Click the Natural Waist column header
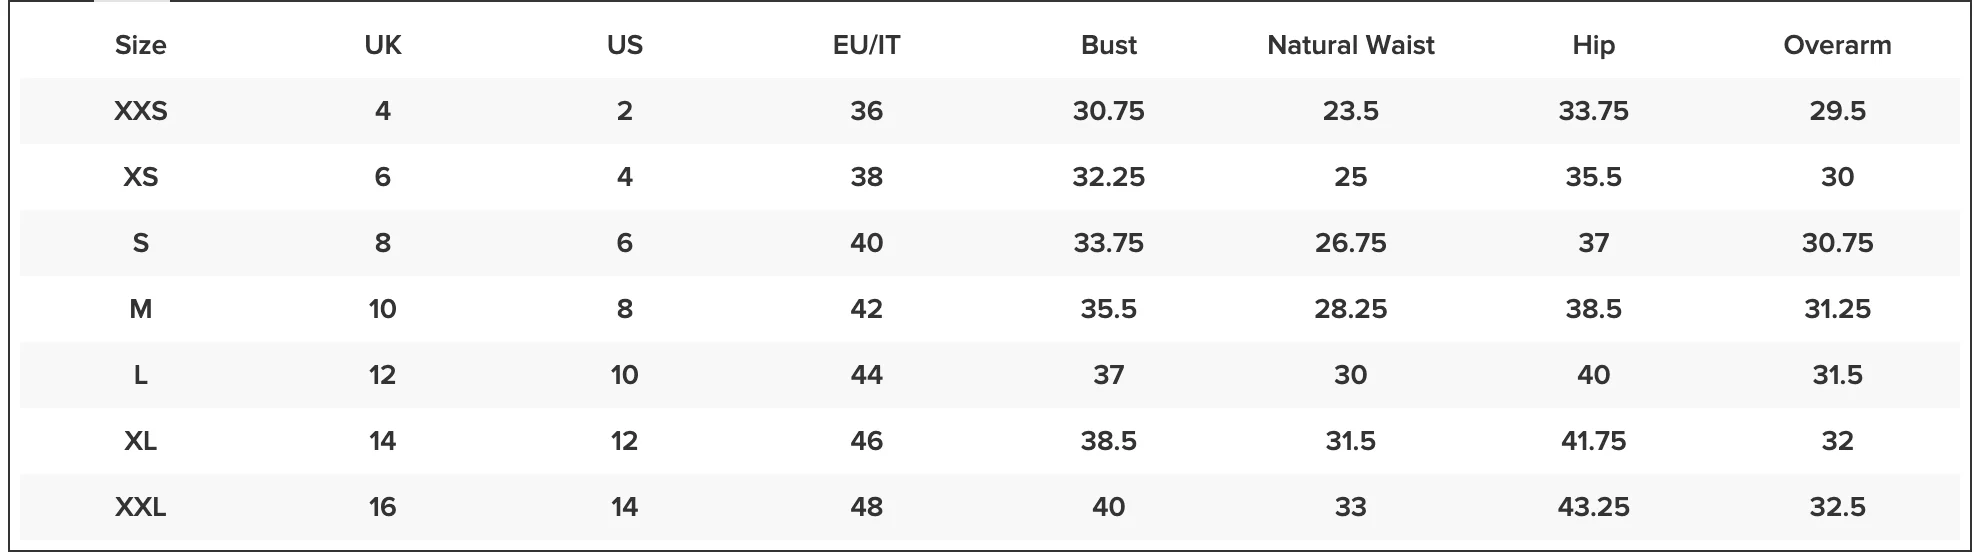The height and width of the screenshot is (554, 1974). tap(1350, 45)
